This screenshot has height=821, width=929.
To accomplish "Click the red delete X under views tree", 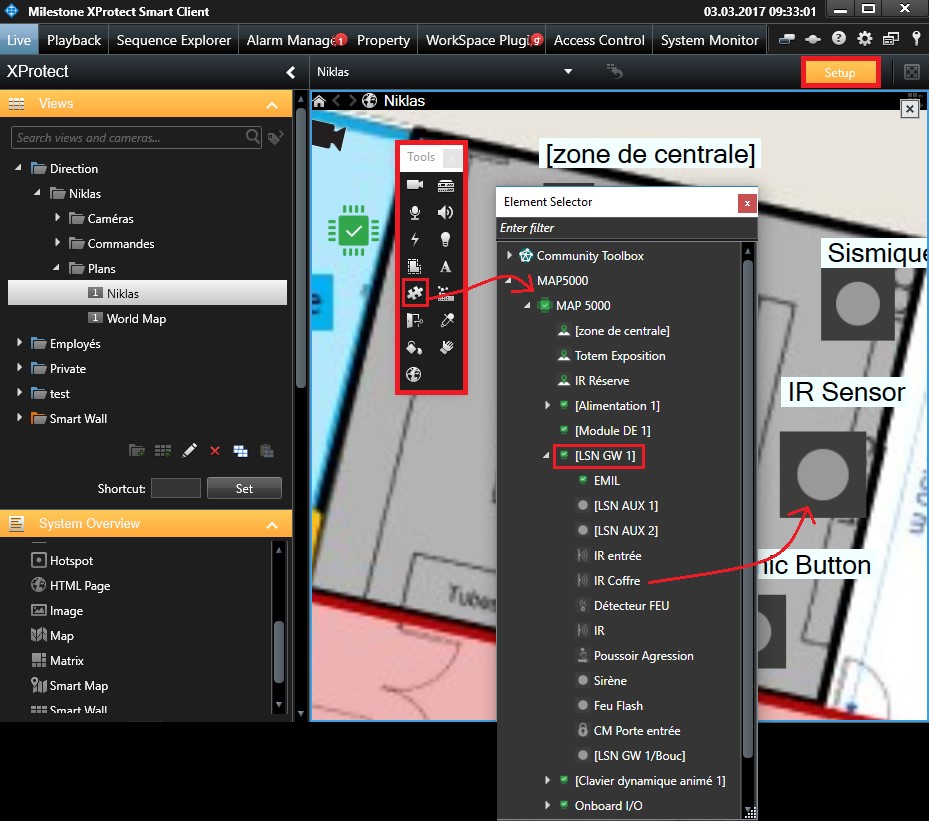I will click(x=215, y=451).
